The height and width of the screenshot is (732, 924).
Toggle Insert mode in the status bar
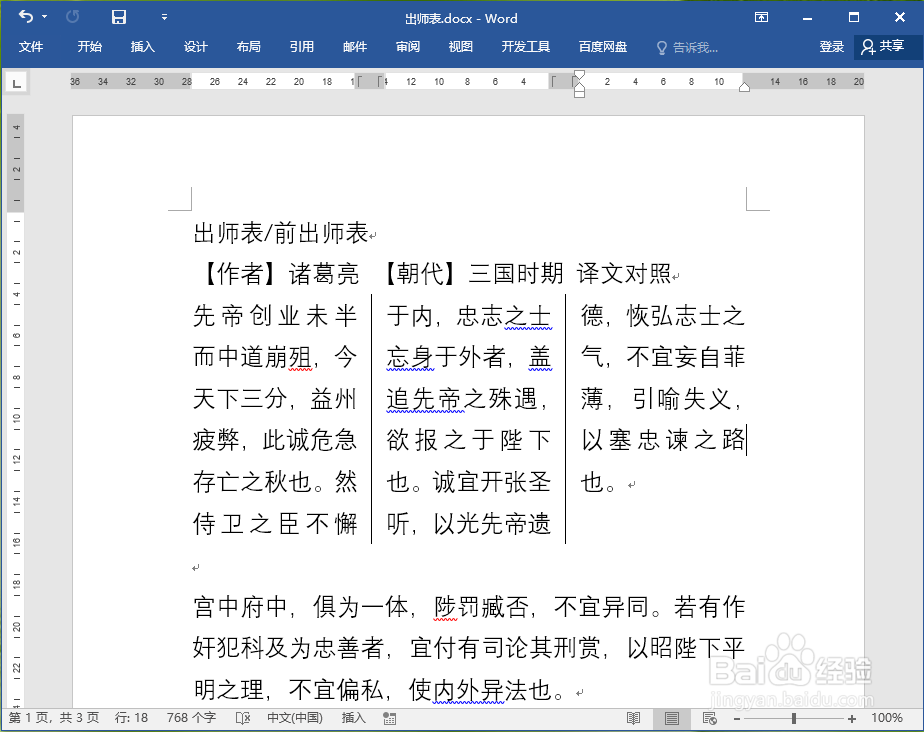(x=352, y=718)
